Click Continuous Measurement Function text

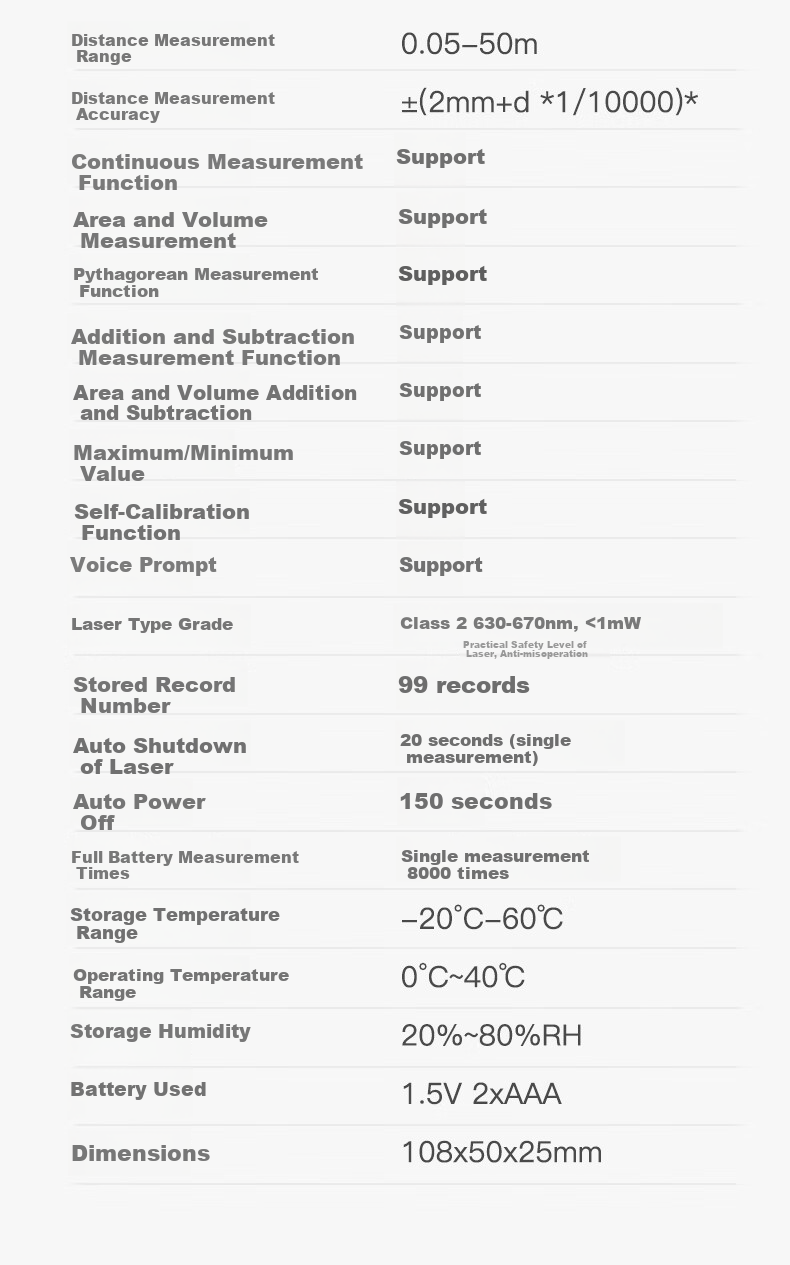[217, 172]
